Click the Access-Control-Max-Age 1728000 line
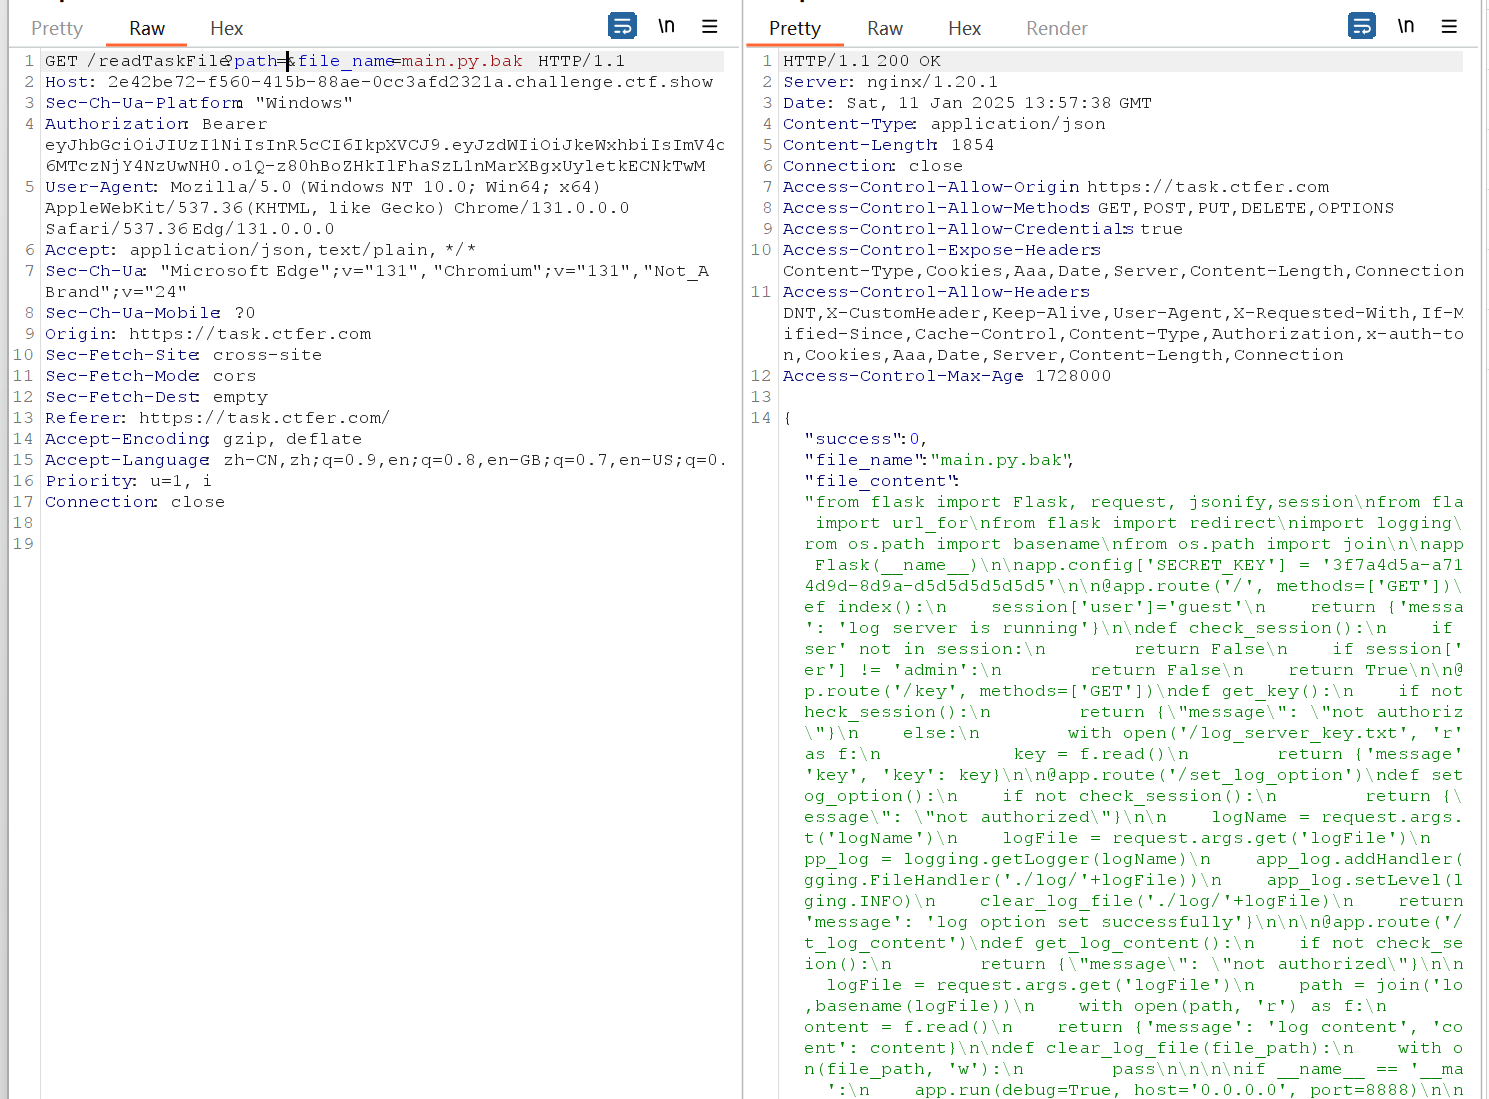Screen dimensions: 1489x1099 pos(947,376)
